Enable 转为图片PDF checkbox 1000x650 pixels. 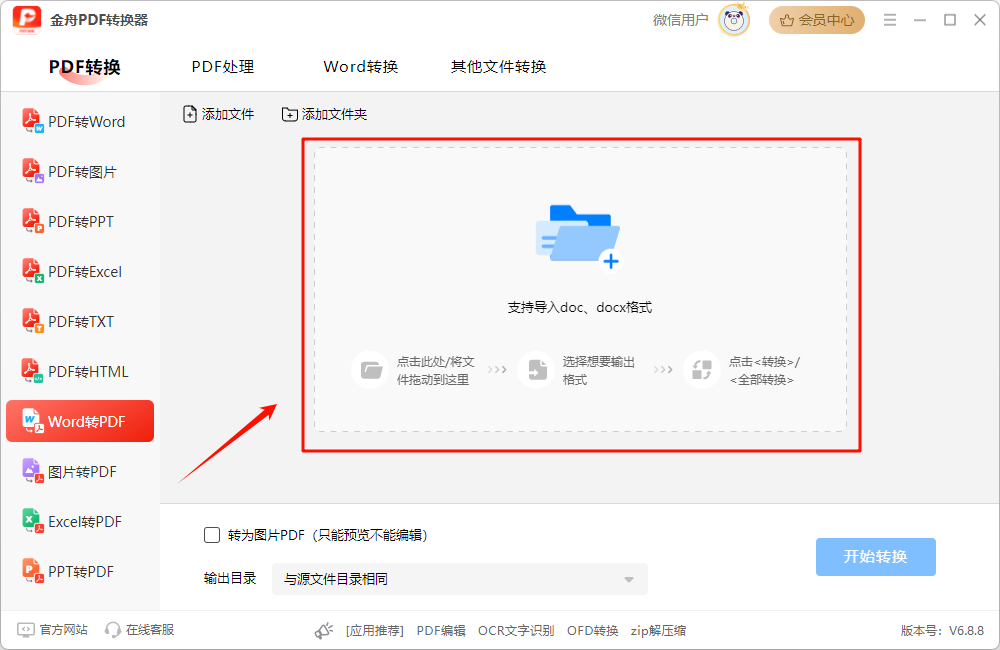point(212,535)
